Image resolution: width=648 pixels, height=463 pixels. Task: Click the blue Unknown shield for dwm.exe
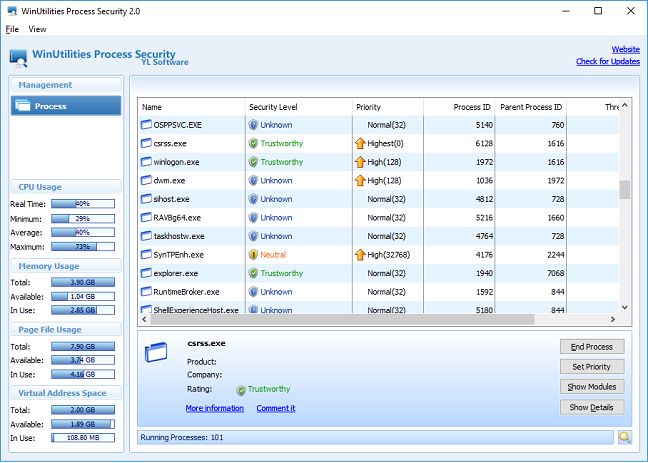[x=253, y=181]
